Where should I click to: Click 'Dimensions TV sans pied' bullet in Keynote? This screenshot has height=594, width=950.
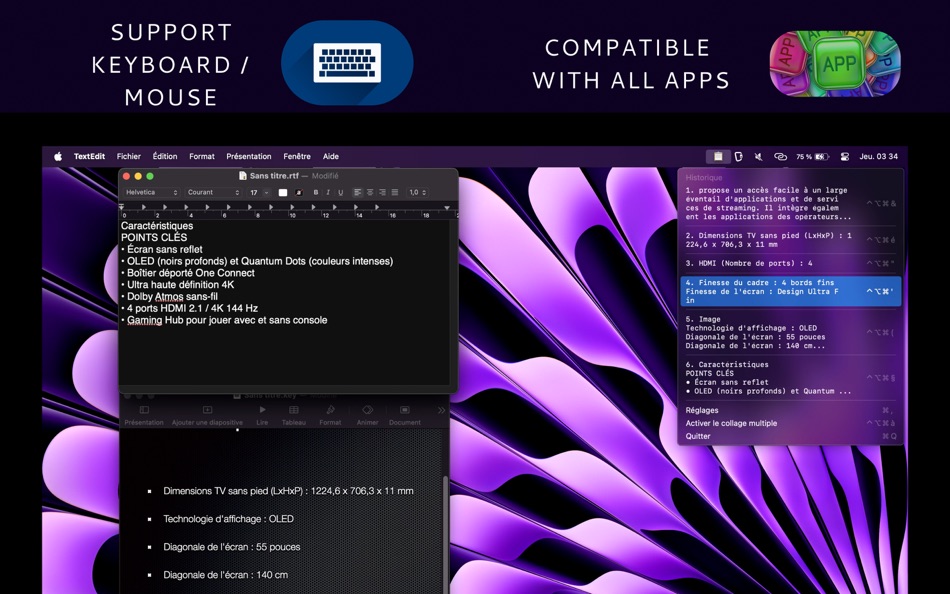[x=288, y=491]
